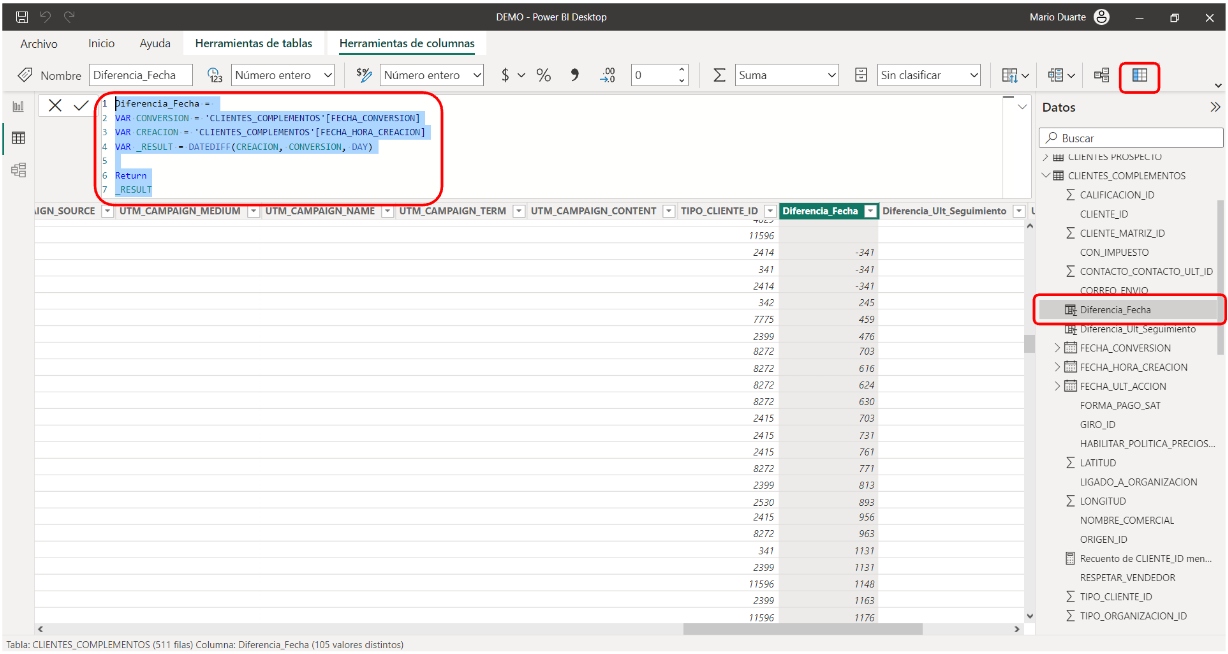Select Recuento de CLIENTE_ID measure
Viewport: 1228px width, 654px height.
click(x=1145, y=558)
